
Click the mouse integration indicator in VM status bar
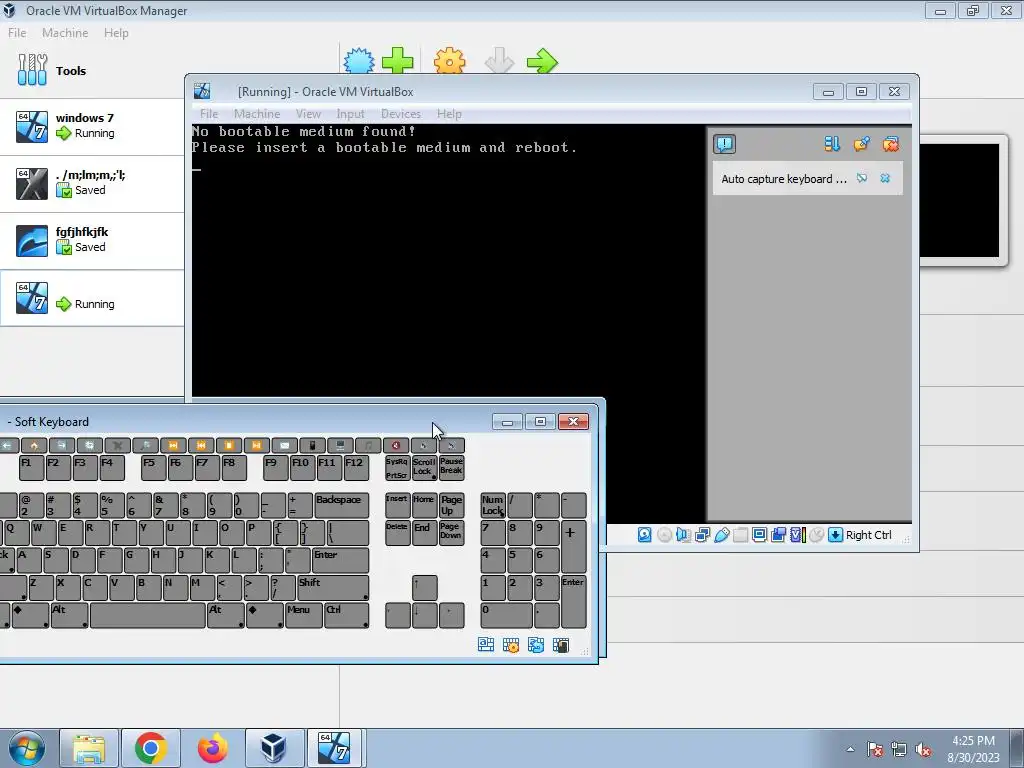pyautogui.click(x=816, y=535)
